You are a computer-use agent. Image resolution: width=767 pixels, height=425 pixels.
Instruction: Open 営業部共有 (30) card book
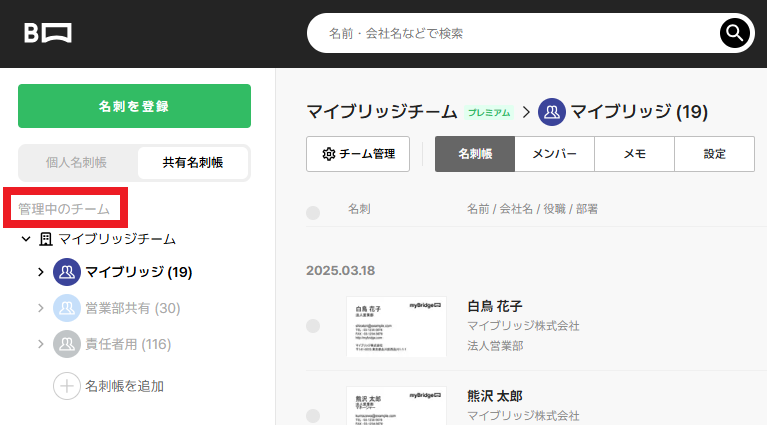133,308
